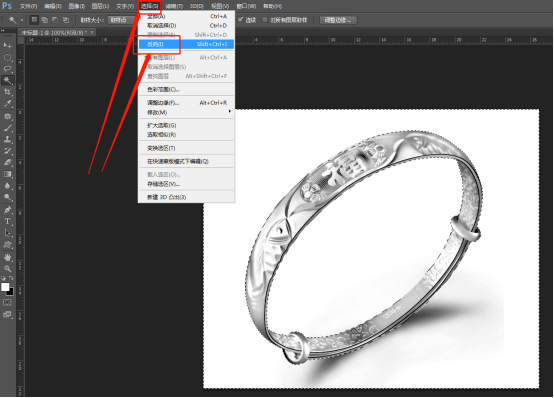Viewport: 554px width, 398px height.
Task: Choose the Elliptical Marquee tool
Action: pyautogui.click(x=7, y=57)
